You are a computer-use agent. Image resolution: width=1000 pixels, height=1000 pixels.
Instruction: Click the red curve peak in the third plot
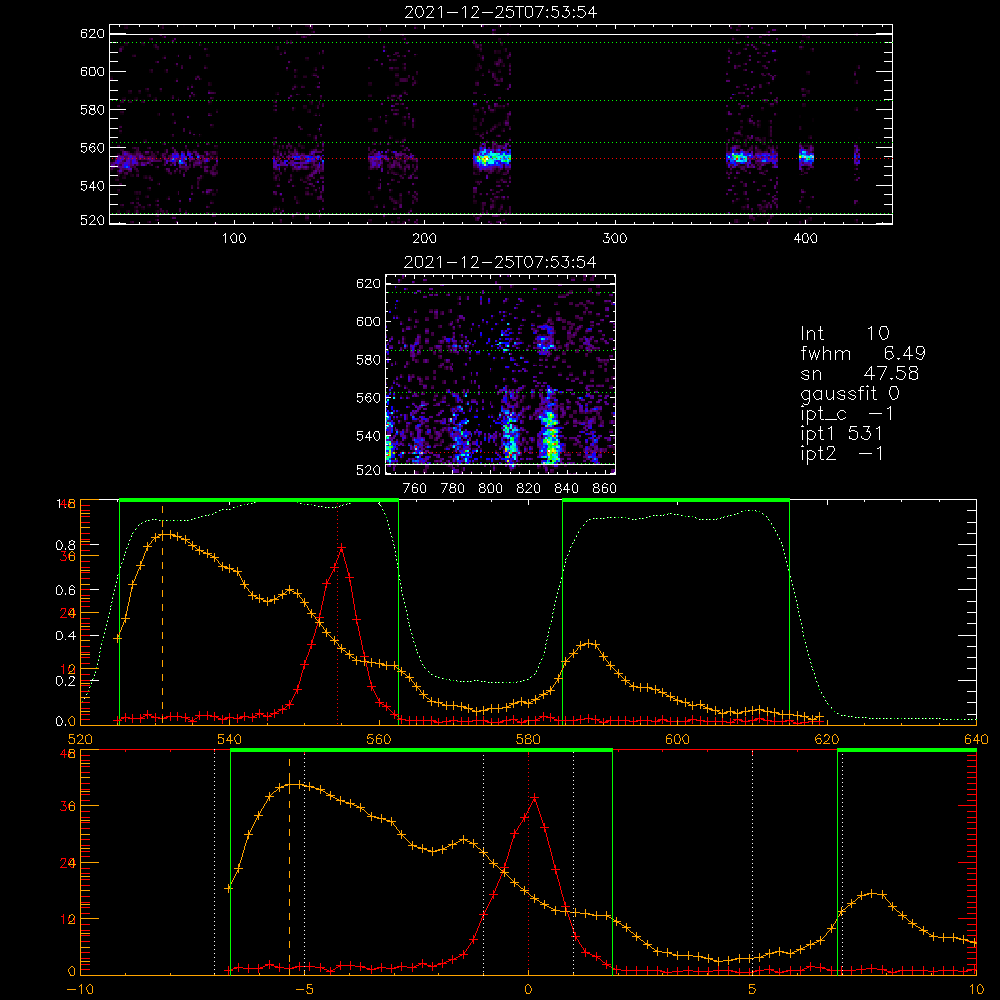point(342,547)
